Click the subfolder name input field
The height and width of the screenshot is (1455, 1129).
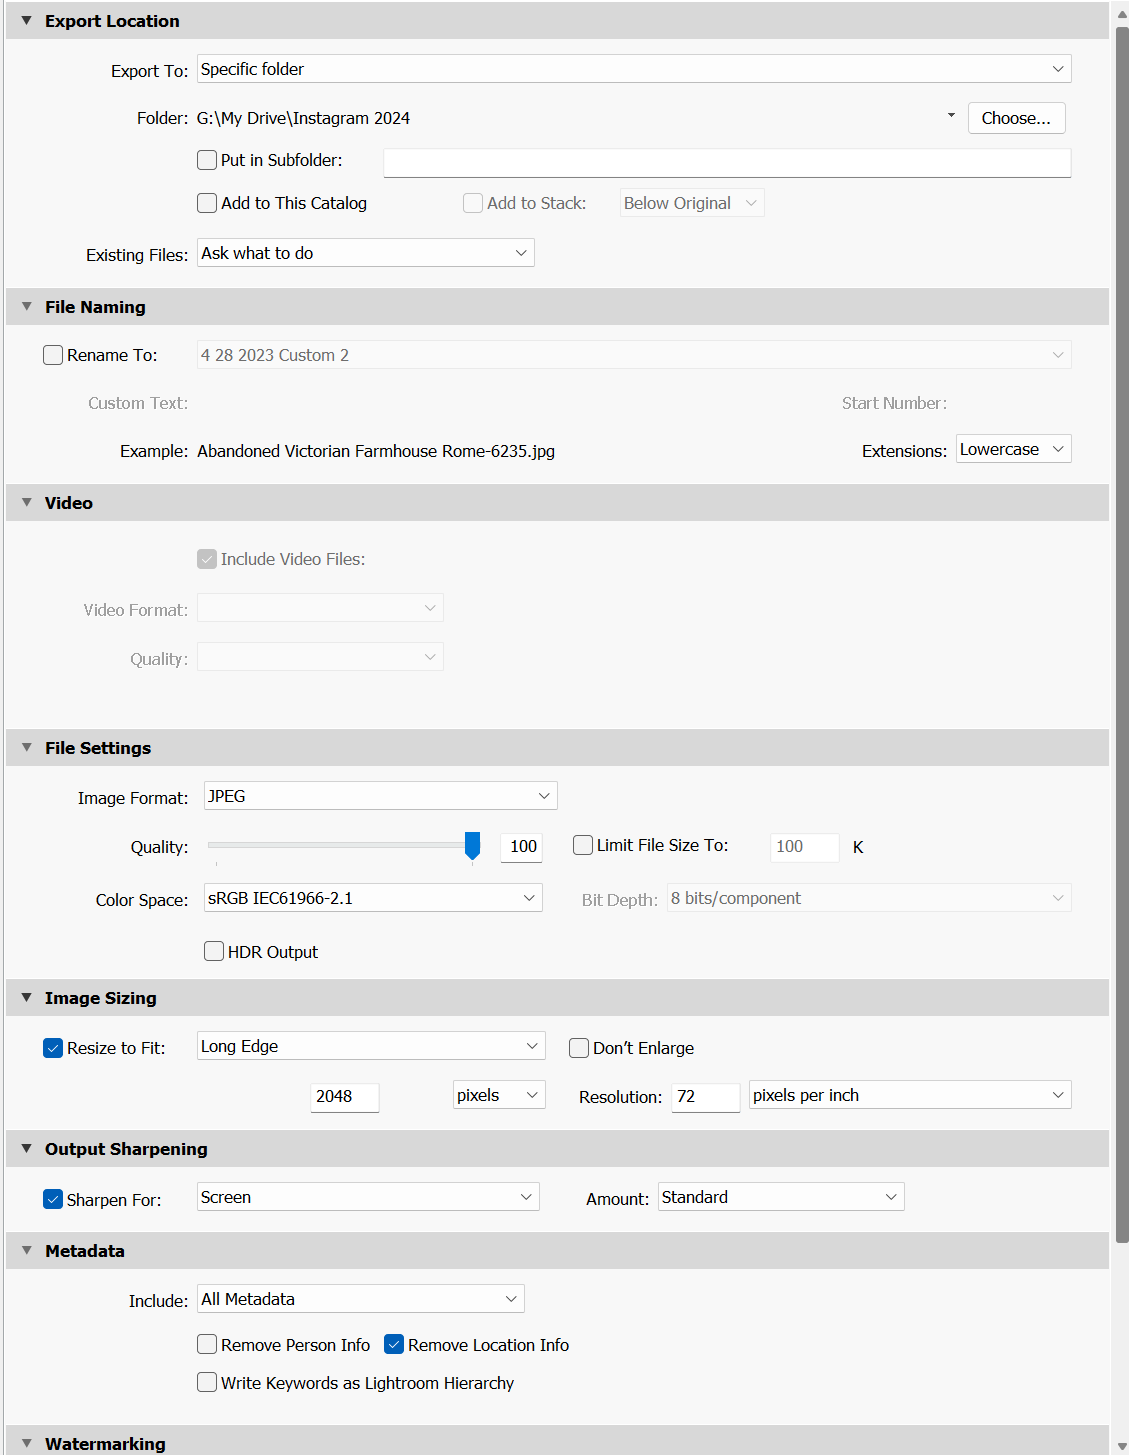[727, 163]
